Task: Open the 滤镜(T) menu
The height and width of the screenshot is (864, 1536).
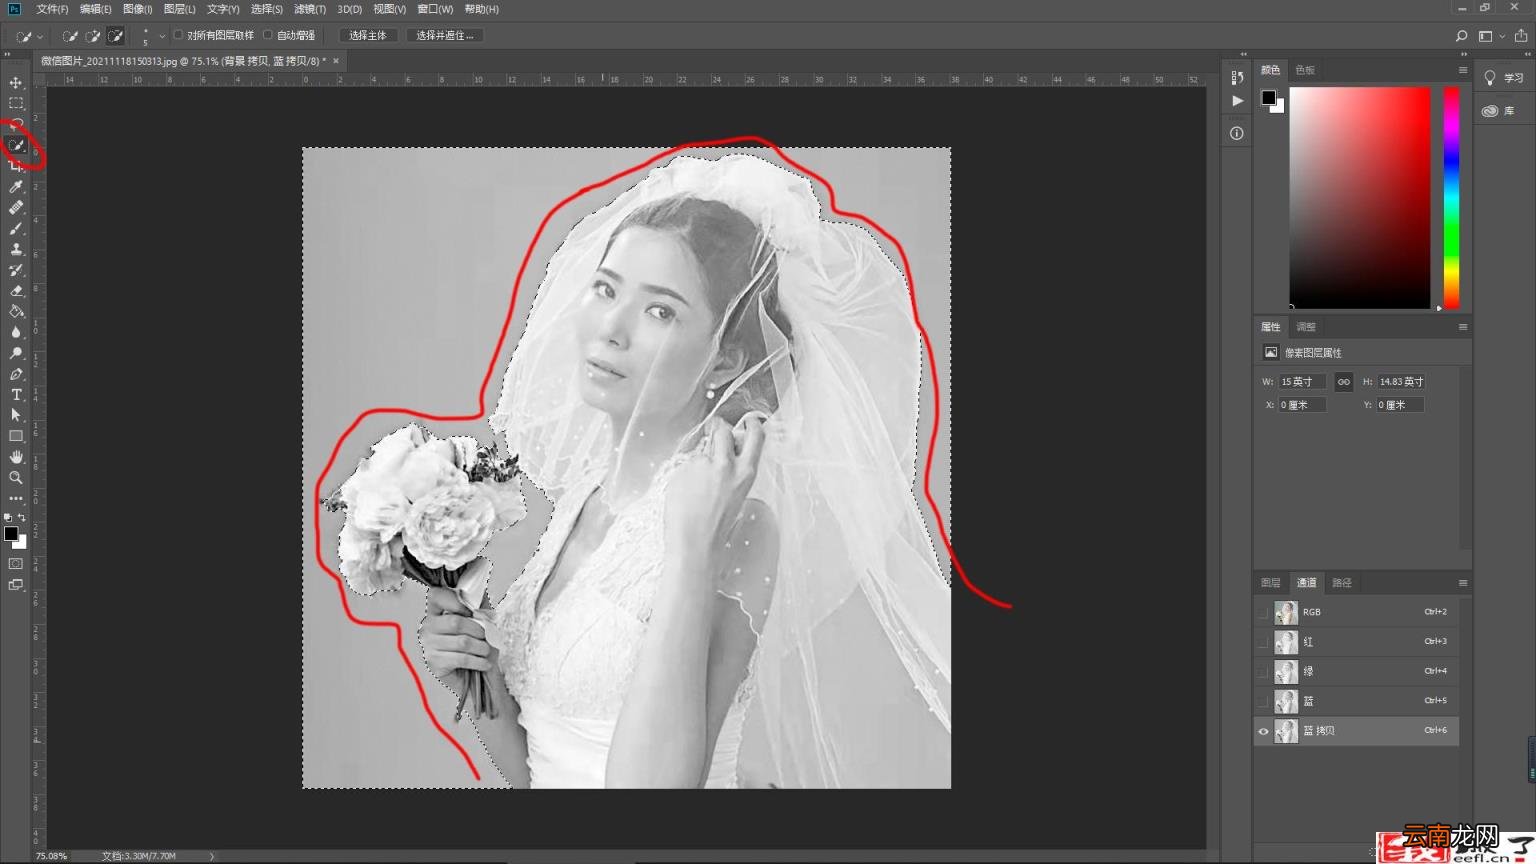Action: [x=309, y=9]
